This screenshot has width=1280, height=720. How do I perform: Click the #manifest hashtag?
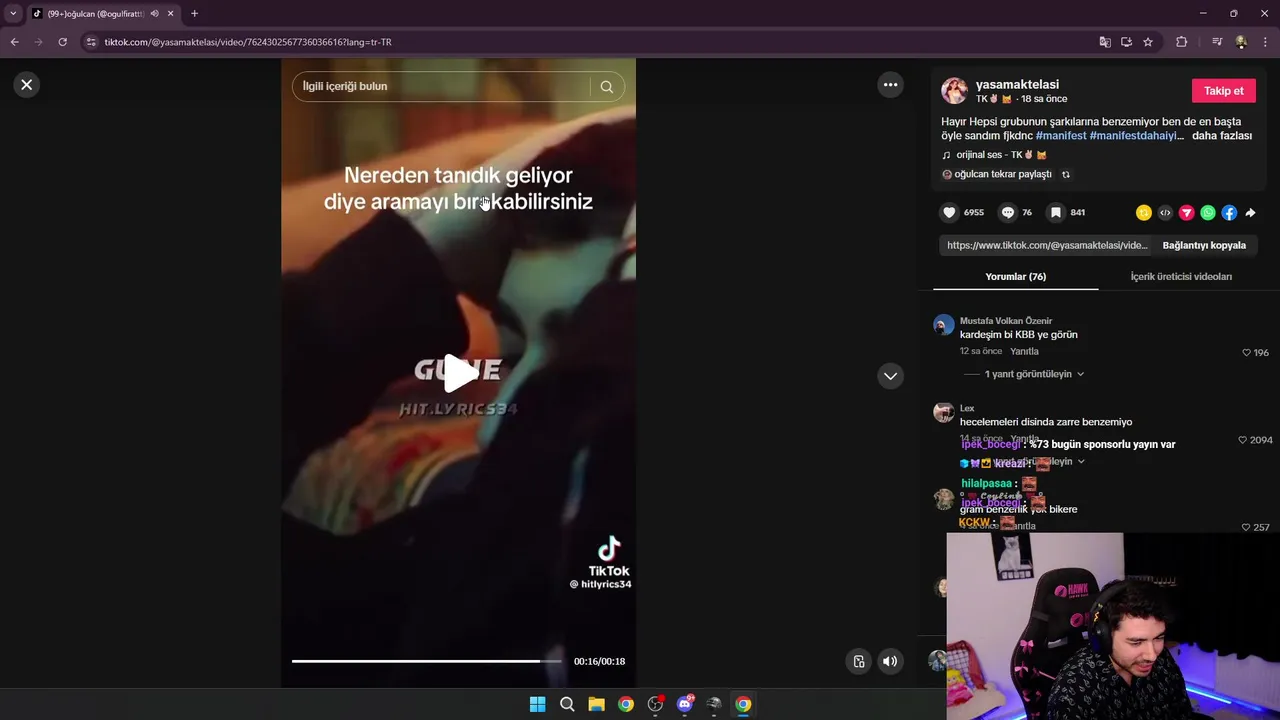coord(1061,136)
